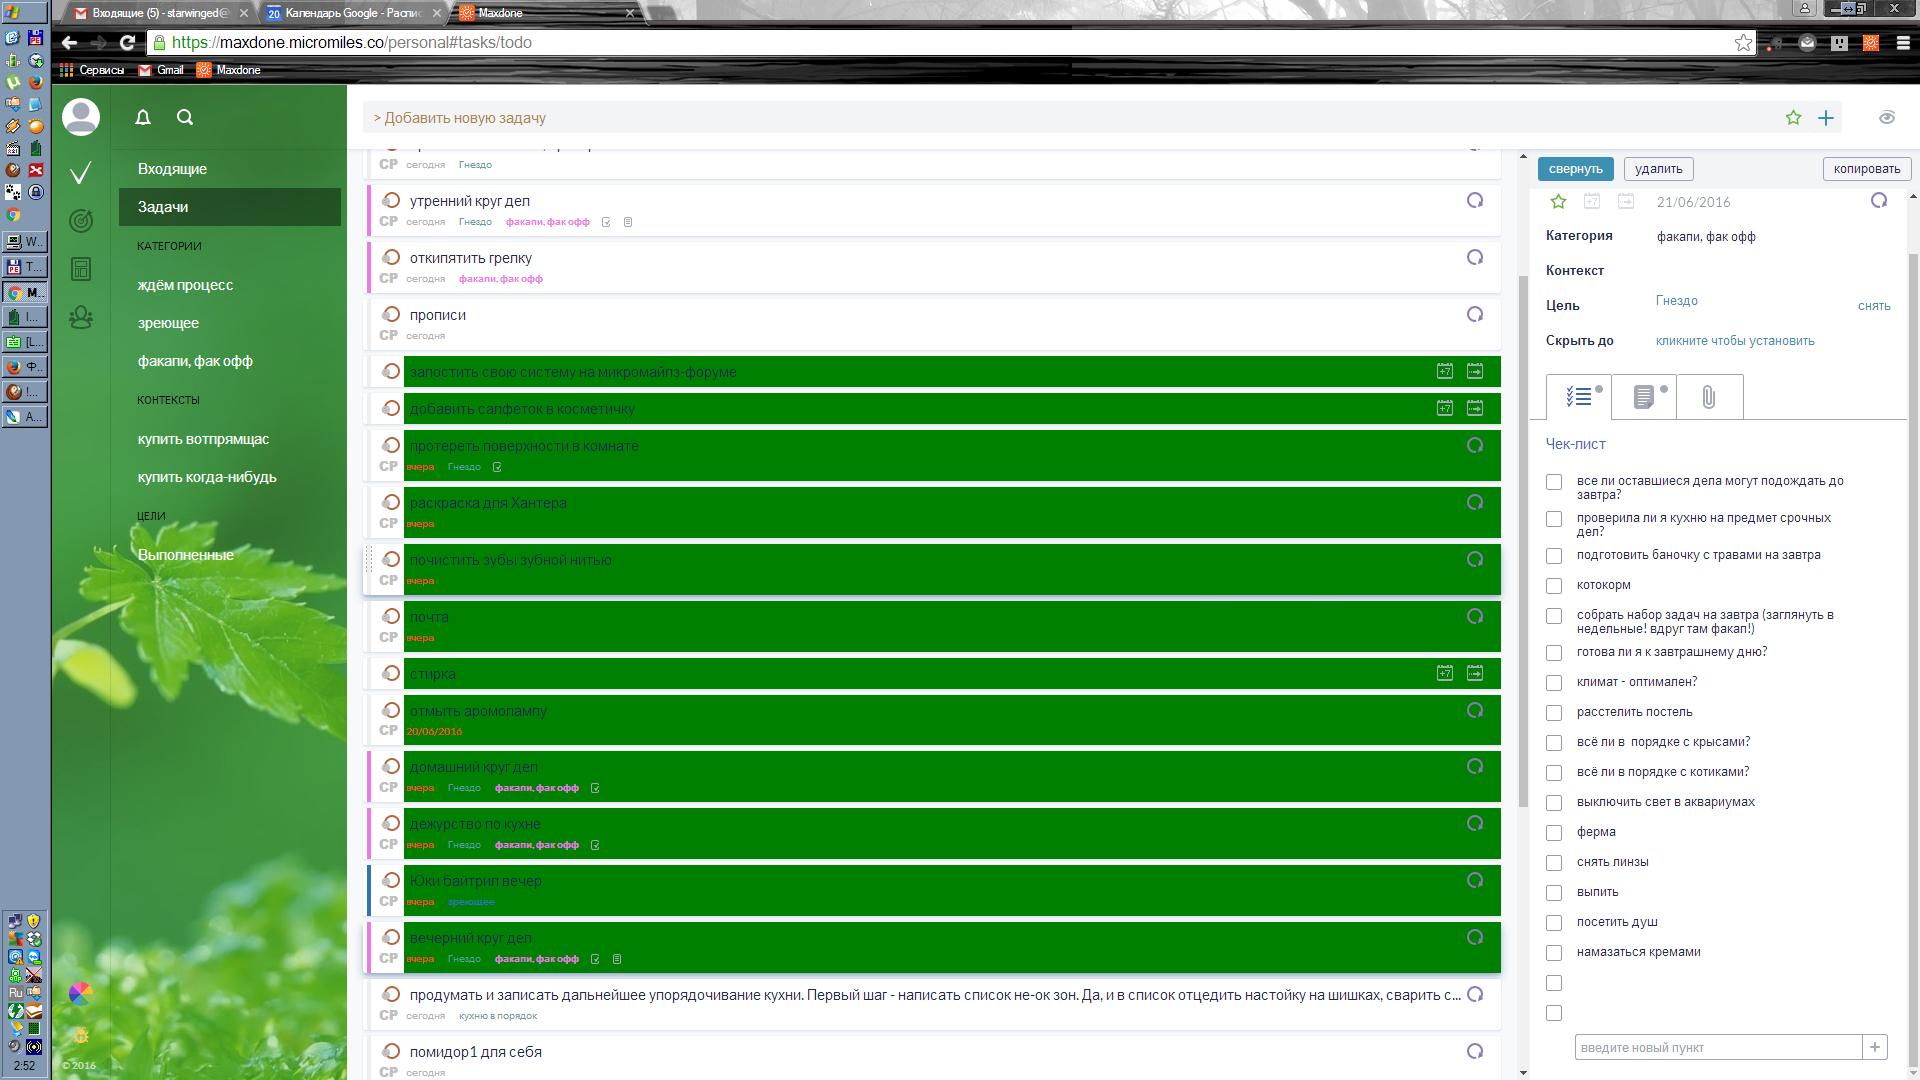The image size is (1920, 1080).
Task: Collapse details with 'свернуть' button
Action: 1575,169
